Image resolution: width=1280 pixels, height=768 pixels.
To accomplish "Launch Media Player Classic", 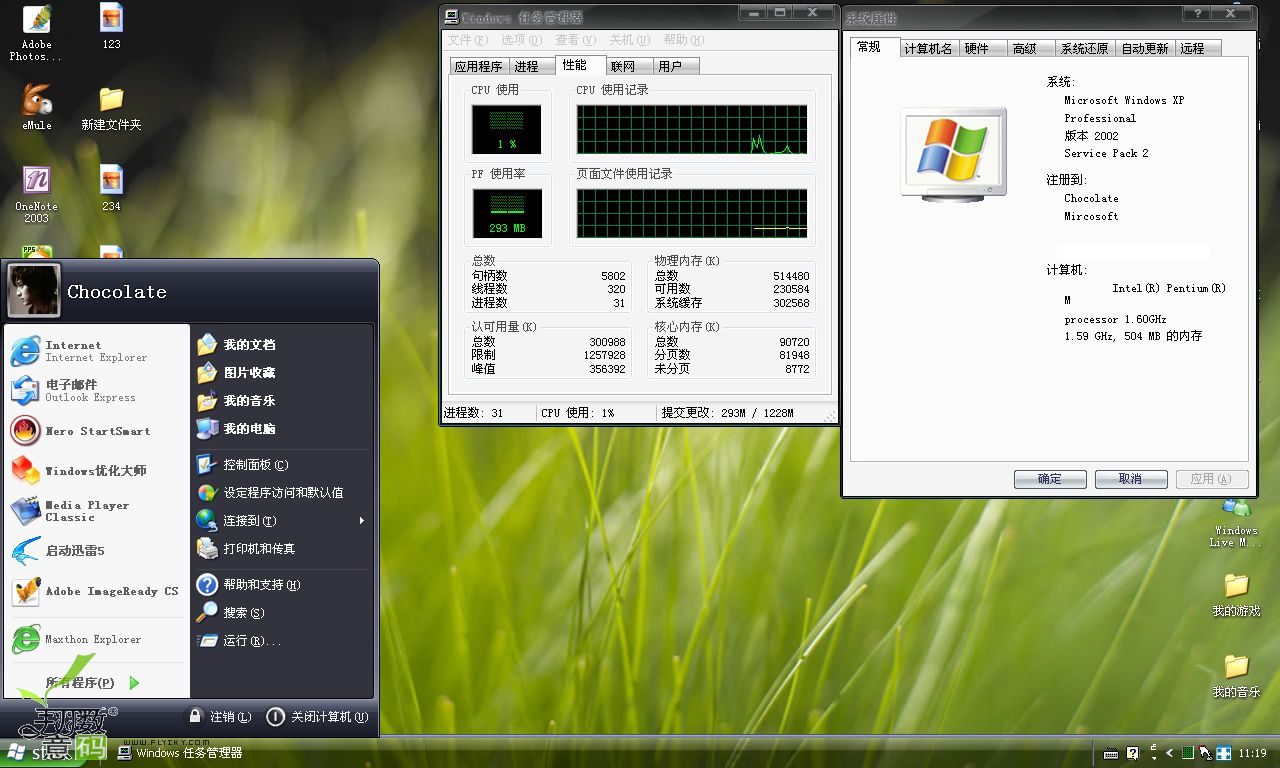I will [x=96, y=511].
